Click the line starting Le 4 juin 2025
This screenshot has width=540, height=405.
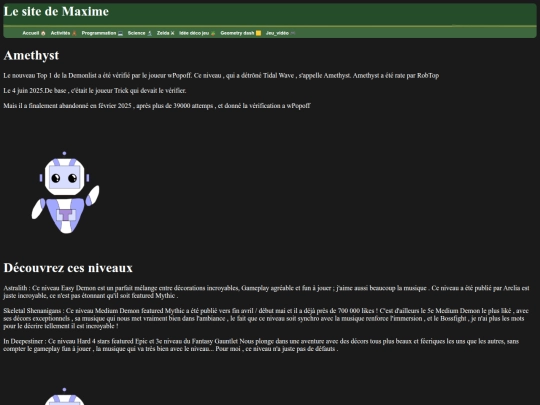point(95,91)
